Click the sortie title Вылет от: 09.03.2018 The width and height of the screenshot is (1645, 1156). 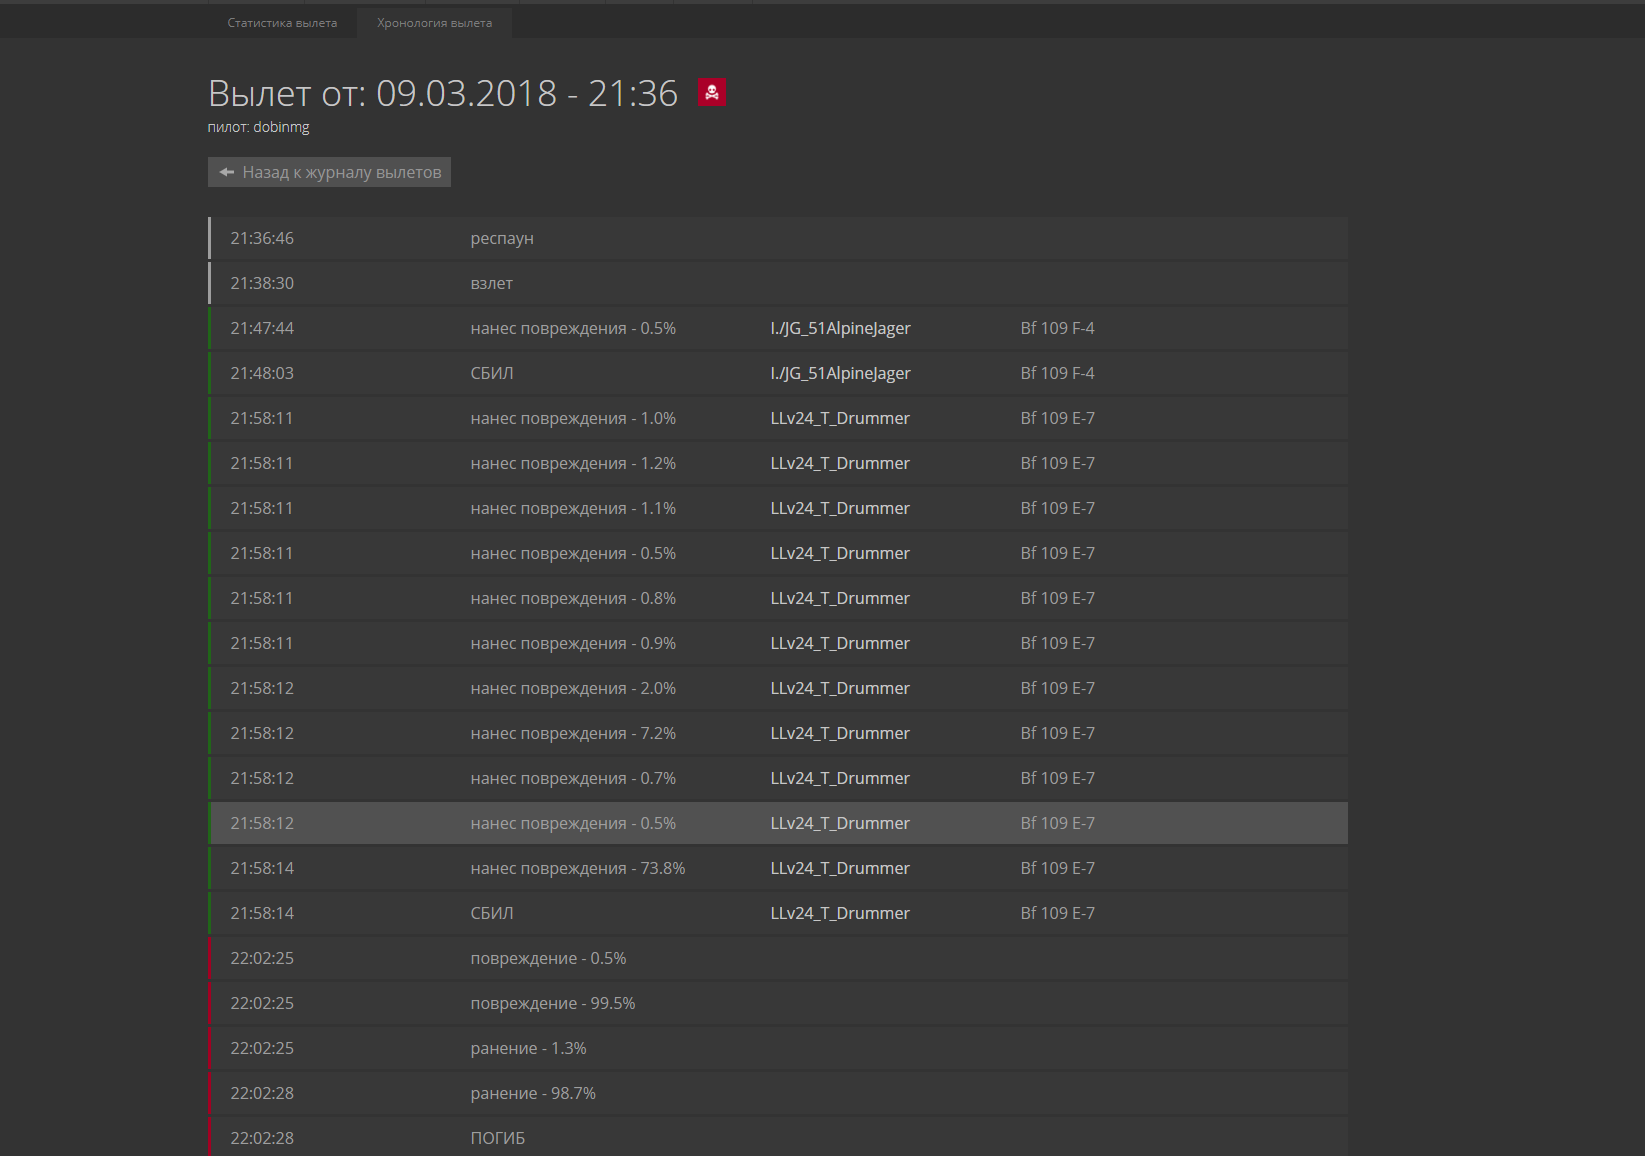pos(443,93)
